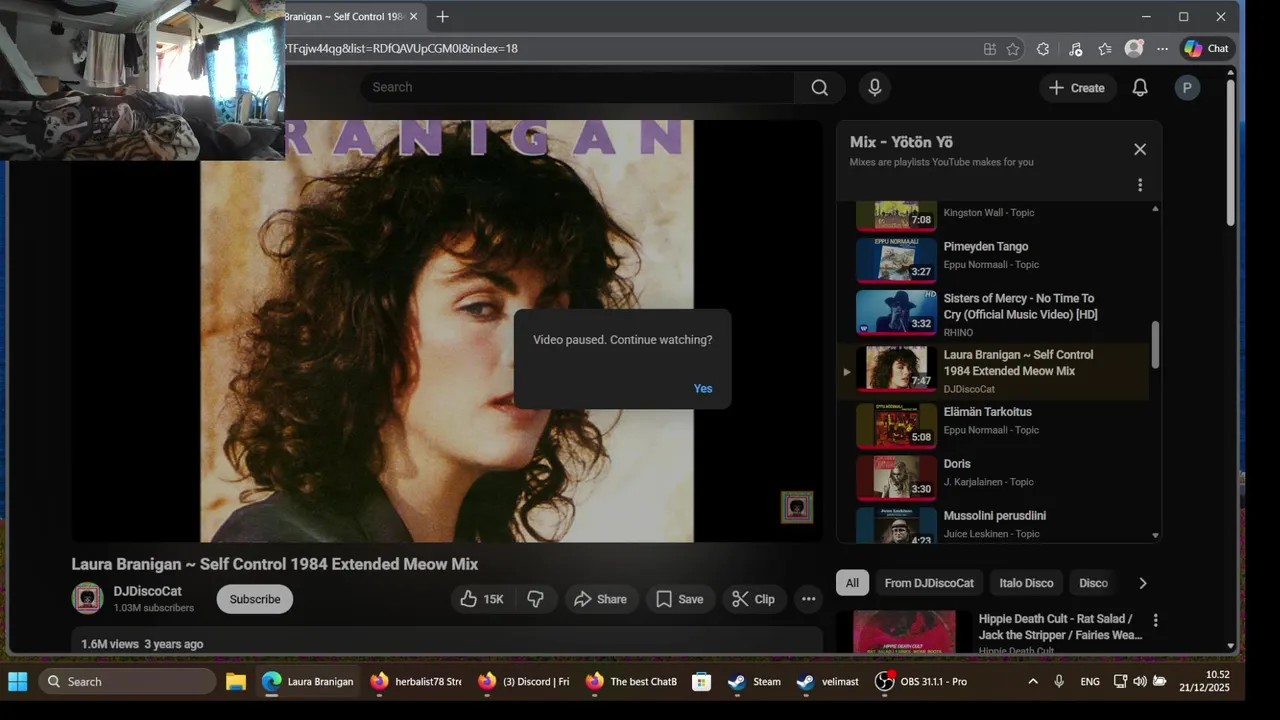
Task: Switch to Discord Firefox taskbar window
Action: pos(523,682)
